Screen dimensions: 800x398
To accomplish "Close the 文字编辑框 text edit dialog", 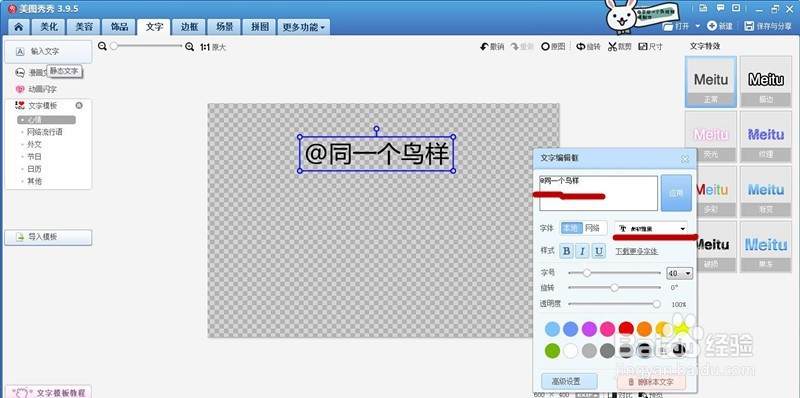I will [685, 159].
